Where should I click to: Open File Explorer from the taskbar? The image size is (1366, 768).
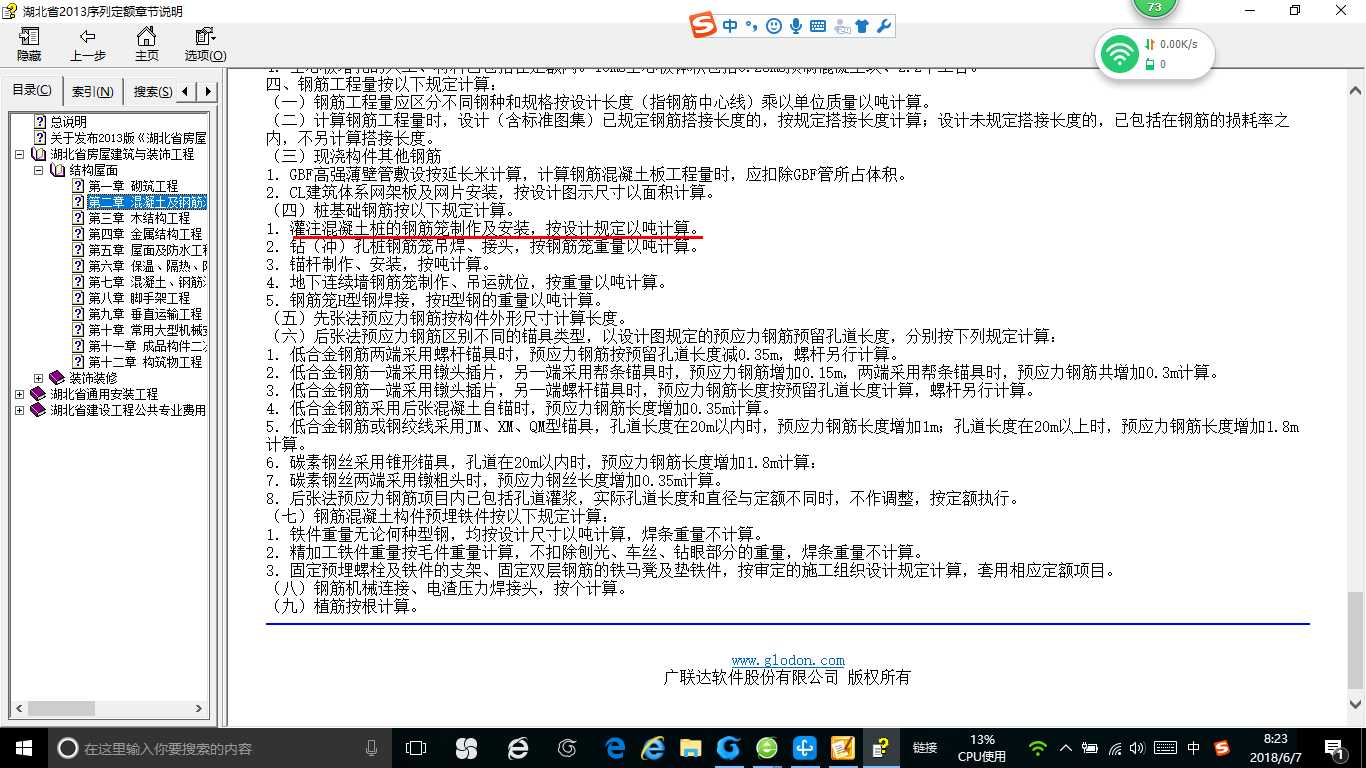click(x=691, y=748)
